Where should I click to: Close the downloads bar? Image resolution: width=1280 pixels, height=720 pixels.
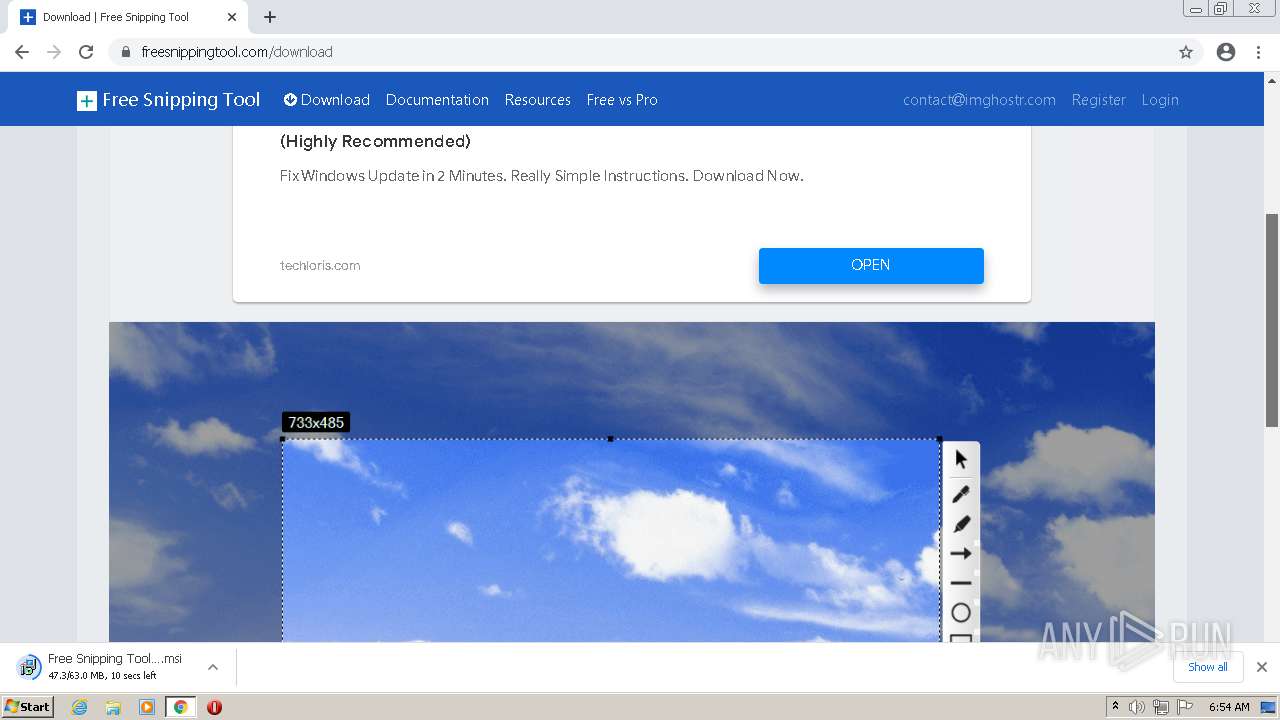(x=1262, y=667)
